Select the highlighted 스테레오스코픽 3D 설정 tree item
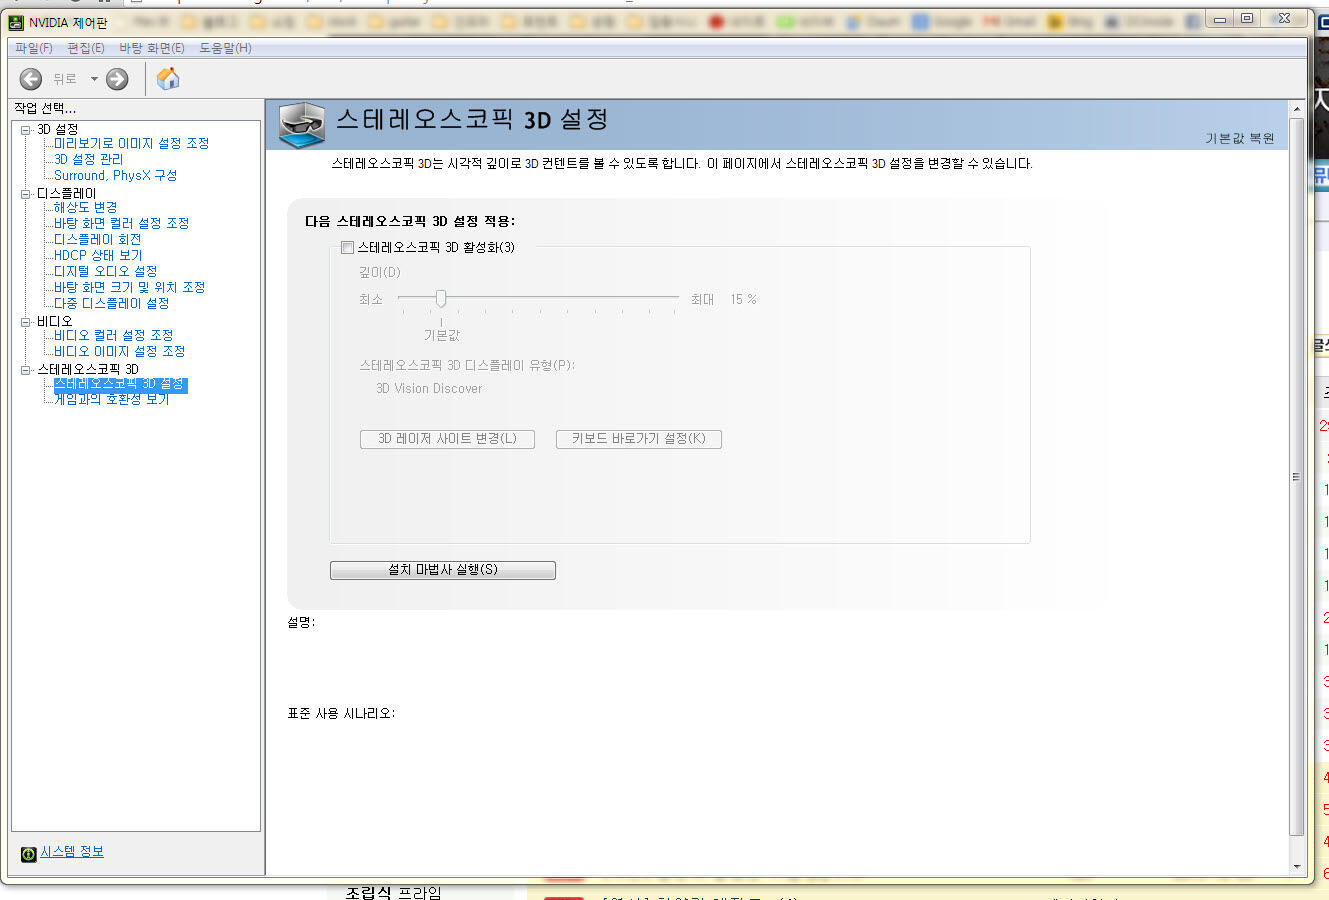This screenshot has height=900, width=1329. pos(120,384)
